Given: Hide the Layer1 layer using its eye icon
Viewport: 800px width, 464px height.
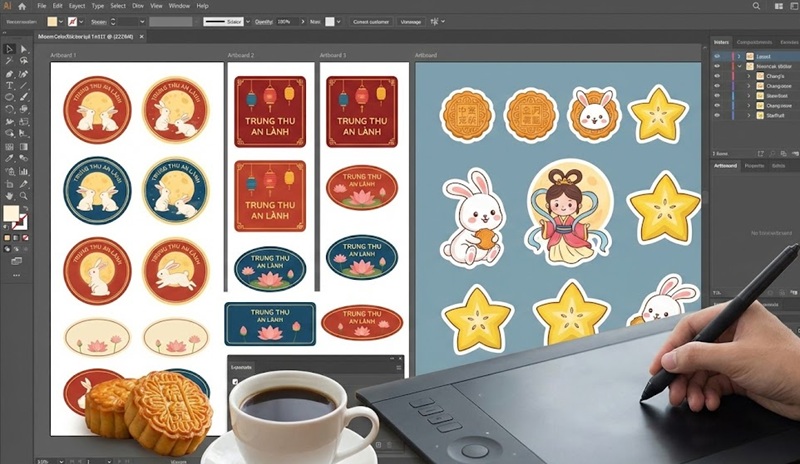Looking at the screenshot, I should (x=717, y=58).
